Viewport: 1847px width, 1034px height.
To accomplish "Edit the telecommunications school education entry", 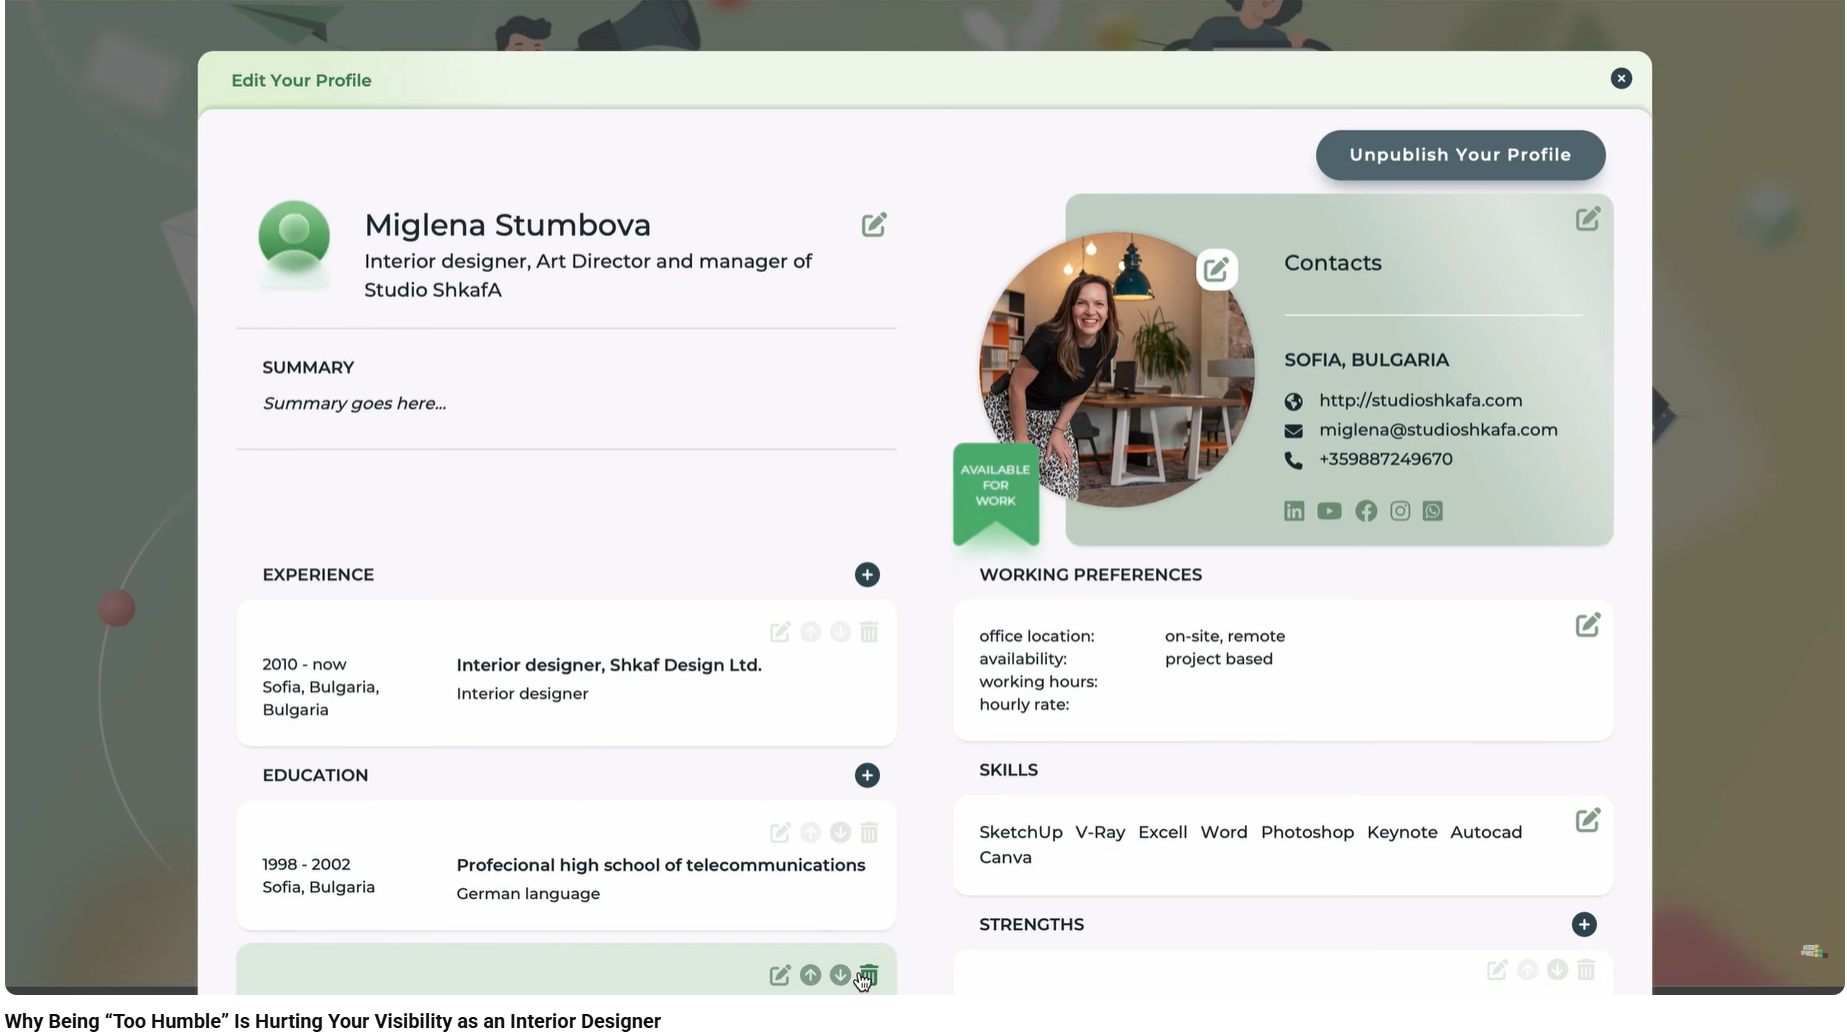I will (780, 832).
